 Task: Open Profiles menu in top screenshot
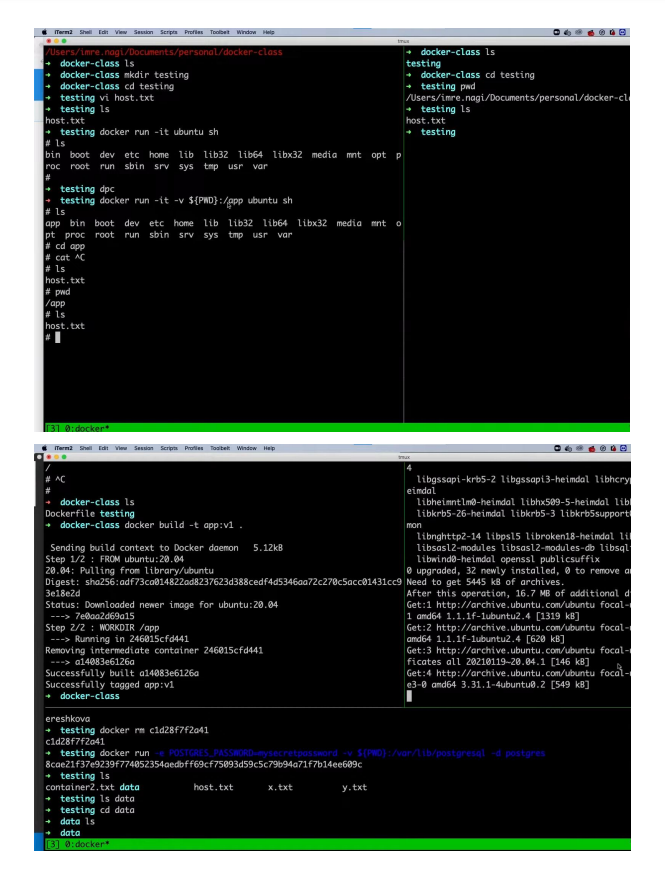tap(194, 32)
